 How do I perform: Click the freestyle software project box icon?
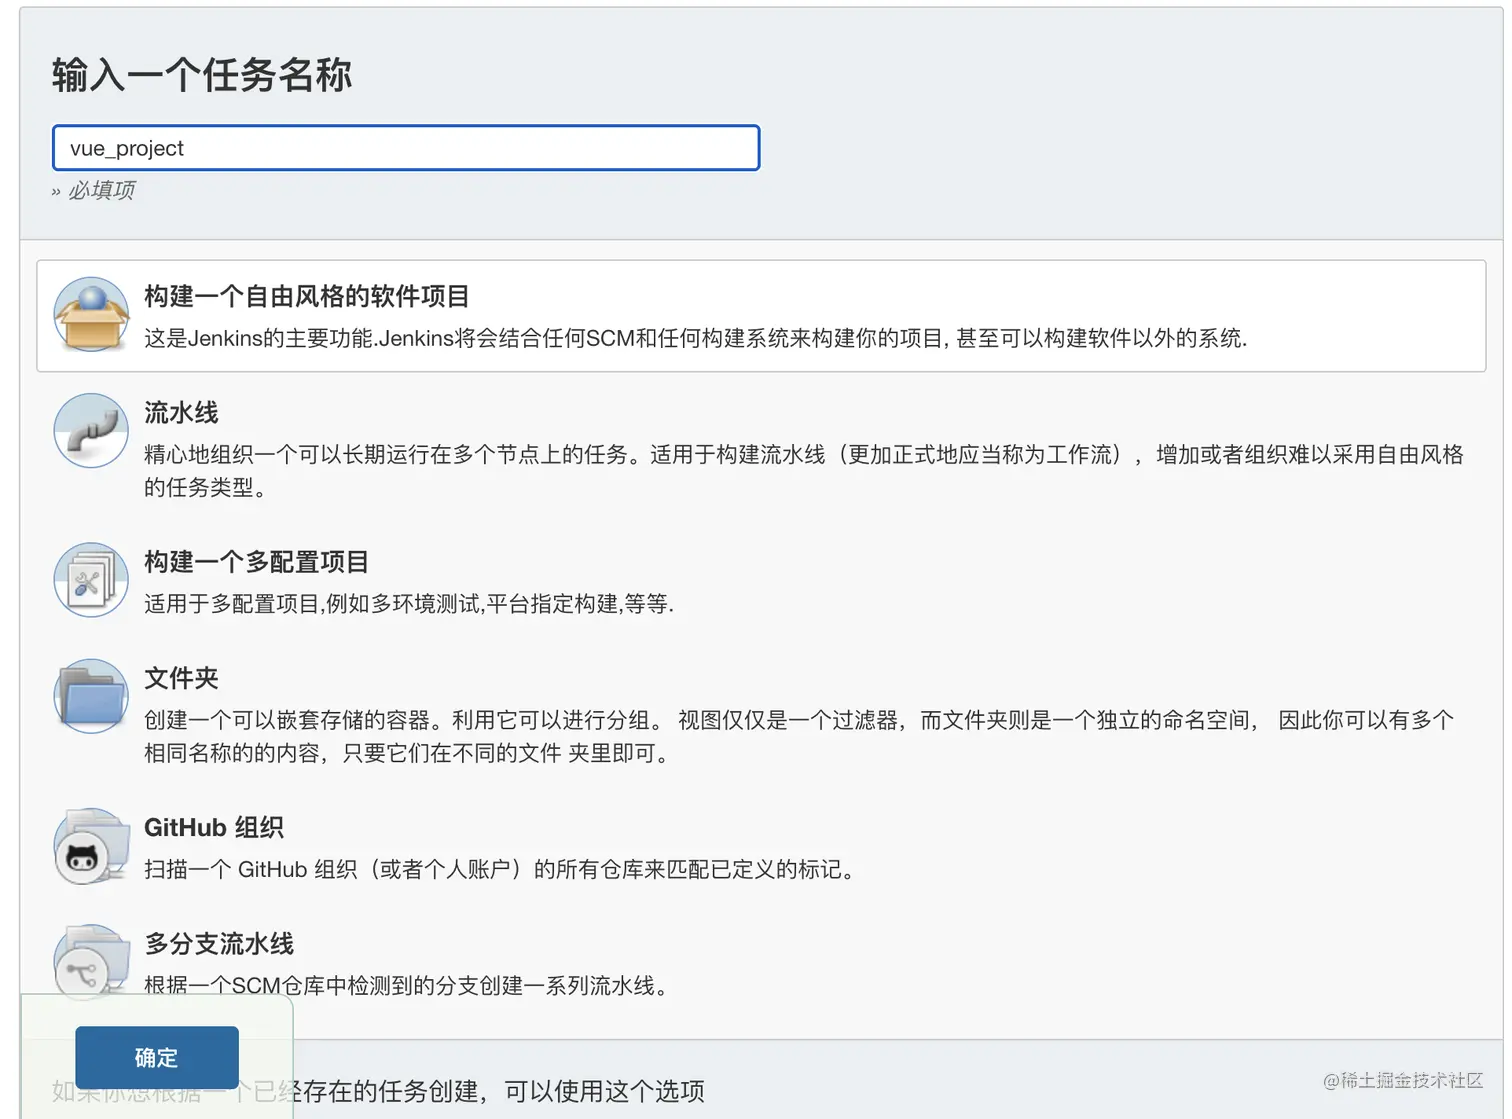(x=90, y=313)
